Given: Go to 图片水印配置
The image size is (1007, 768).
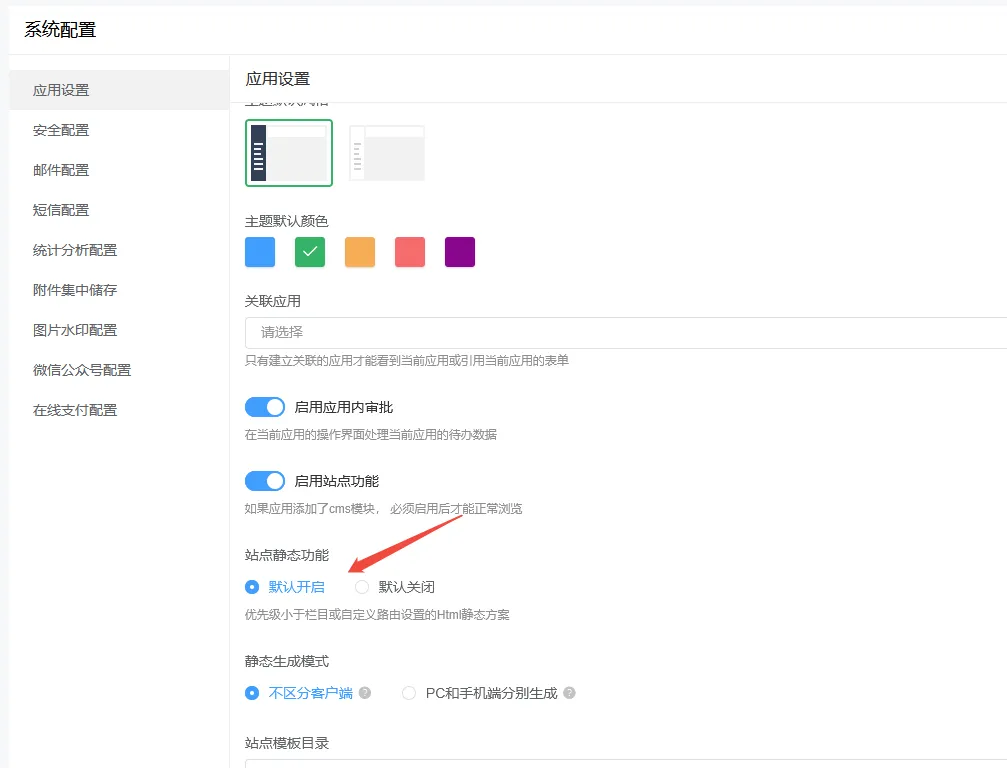Looking at the screenshot, I should pos(119,330).
